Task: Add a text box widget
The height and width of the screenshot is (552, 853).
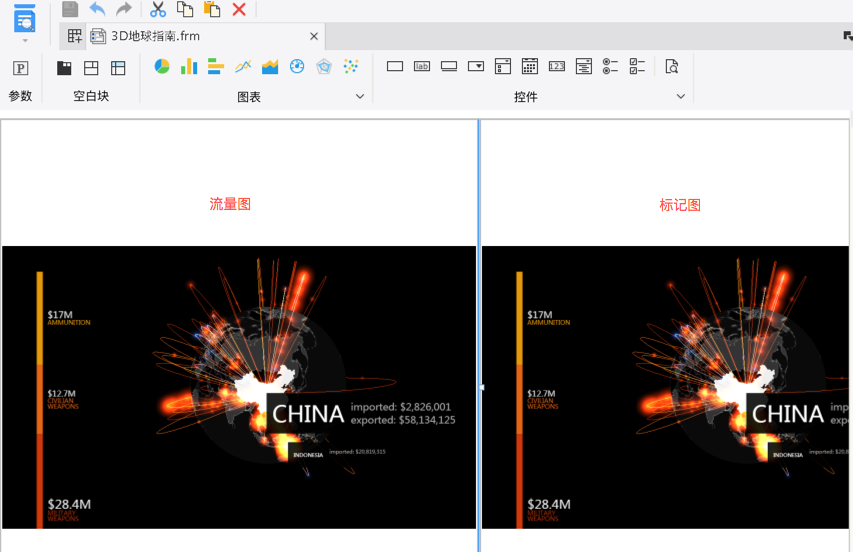Action: pos(395,66)
